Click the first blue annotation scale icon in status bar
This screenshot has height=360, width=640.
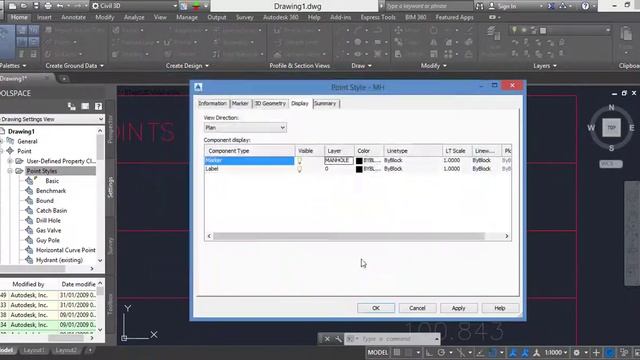513,352
